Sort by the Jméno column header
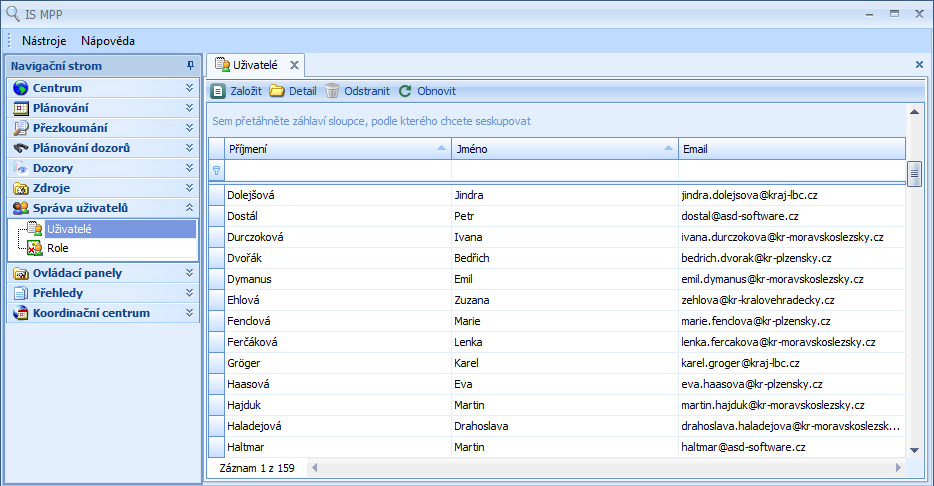Screen dimensions: 934x486 565,149
